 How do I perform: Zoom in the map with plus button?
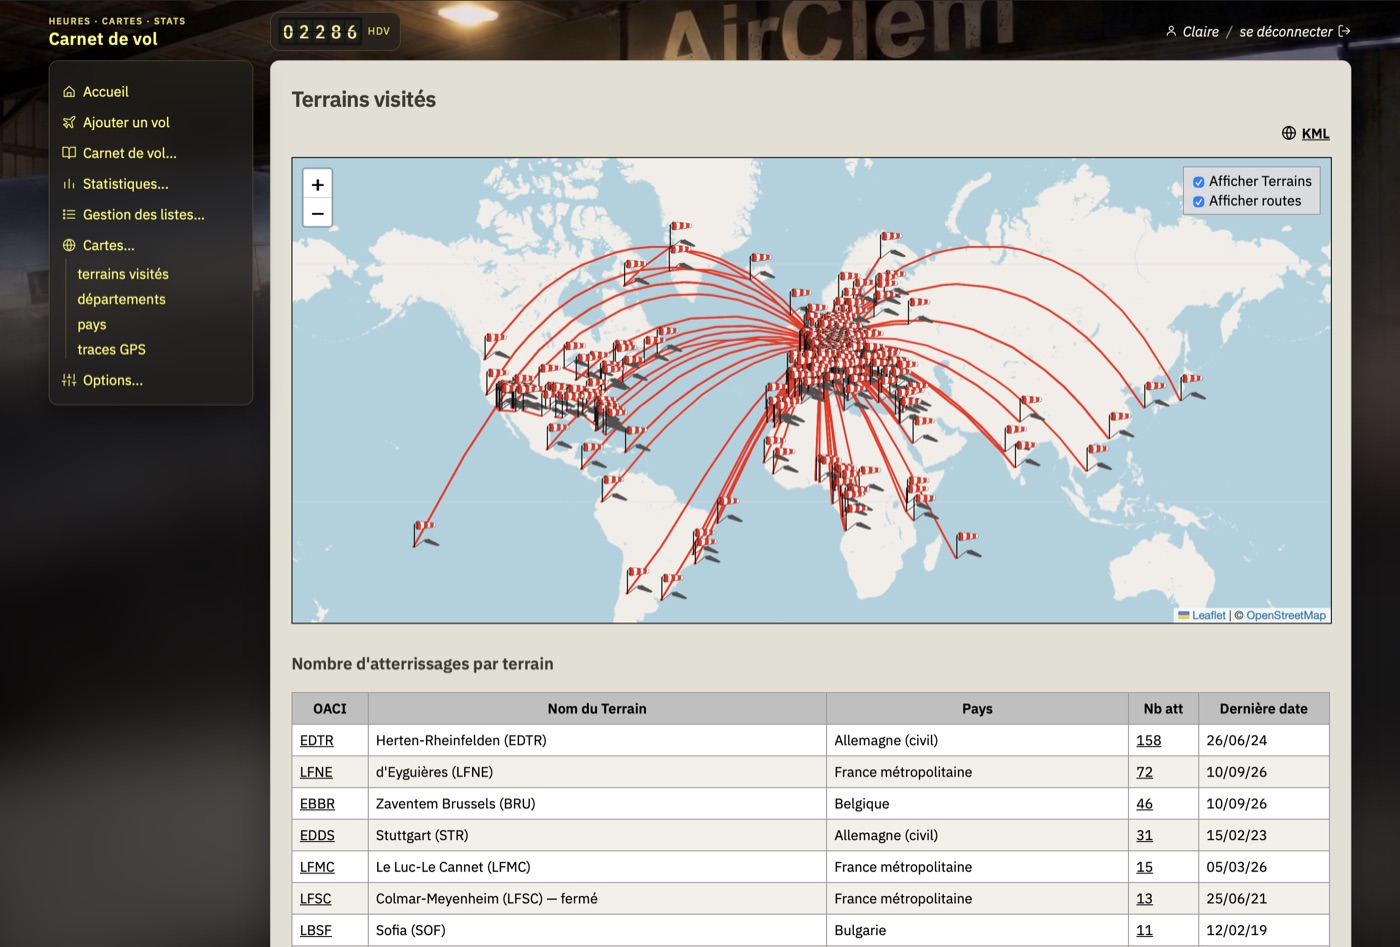[317, 185]
